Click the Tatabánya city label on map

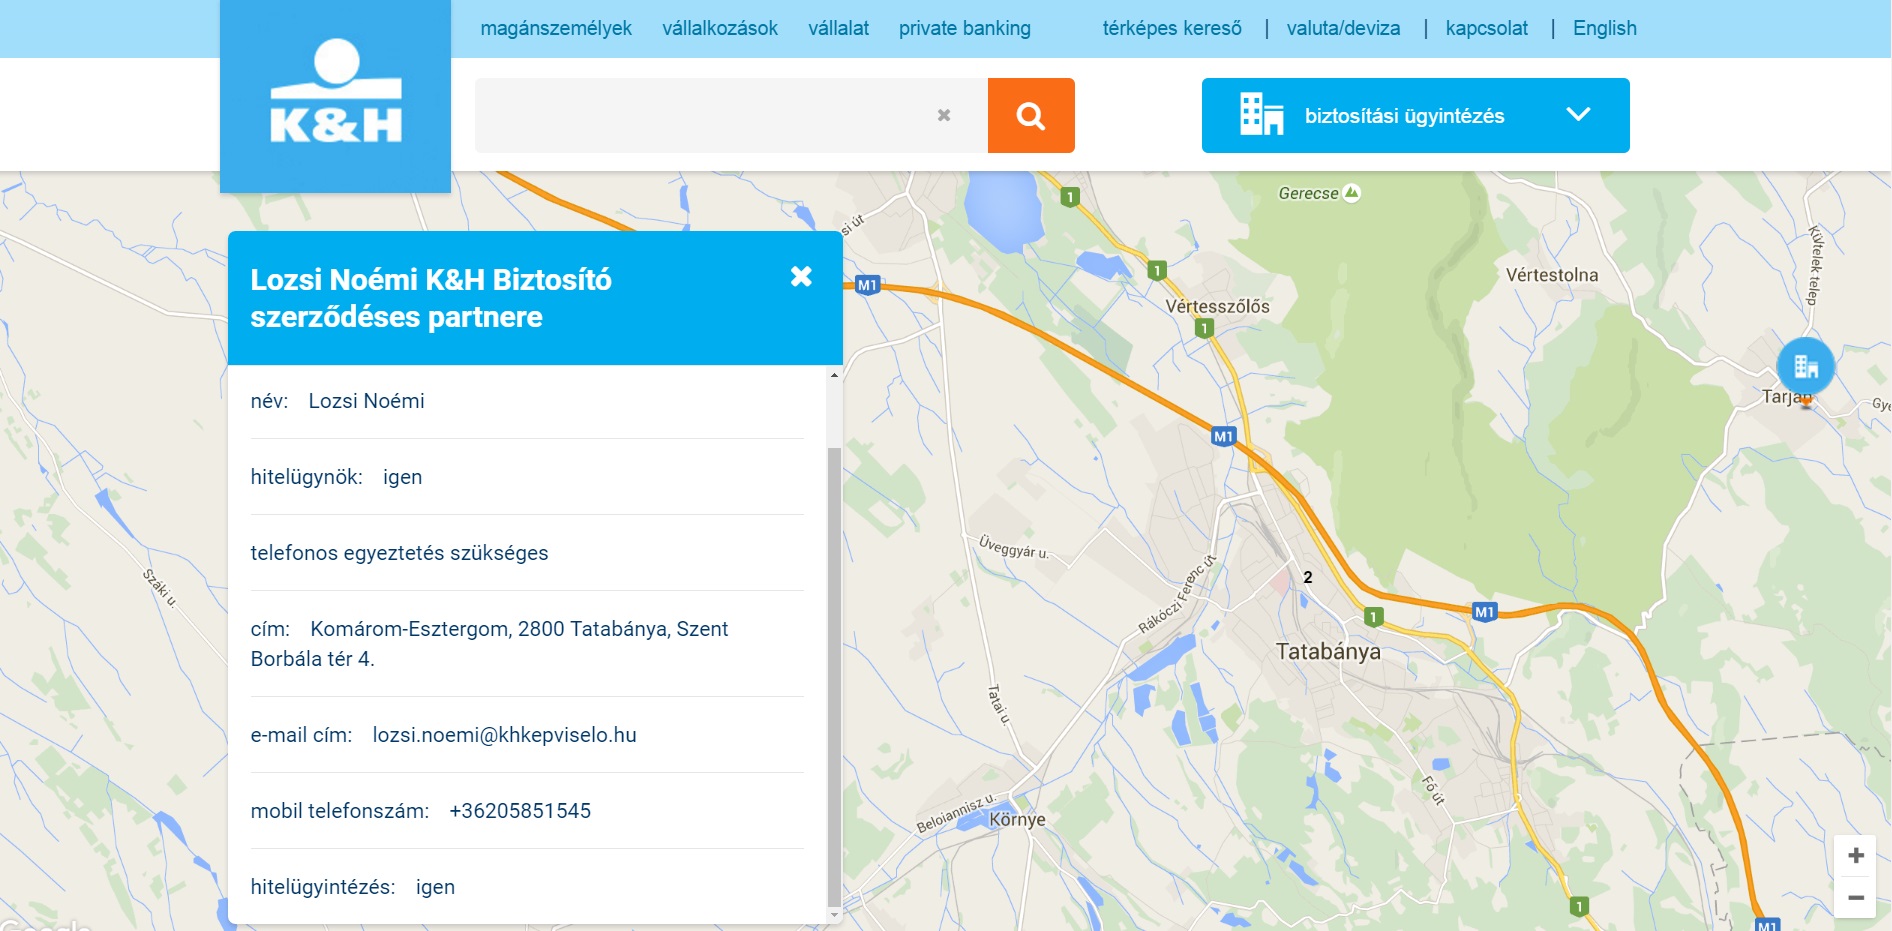pyautogui.click(x=1328, y=652)
